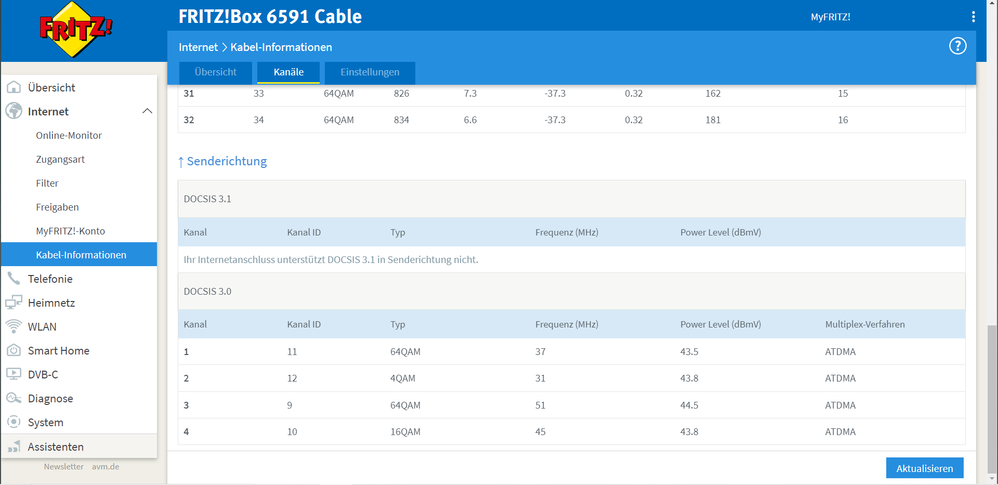Click the 4QAM type cell

pos(402,378)
